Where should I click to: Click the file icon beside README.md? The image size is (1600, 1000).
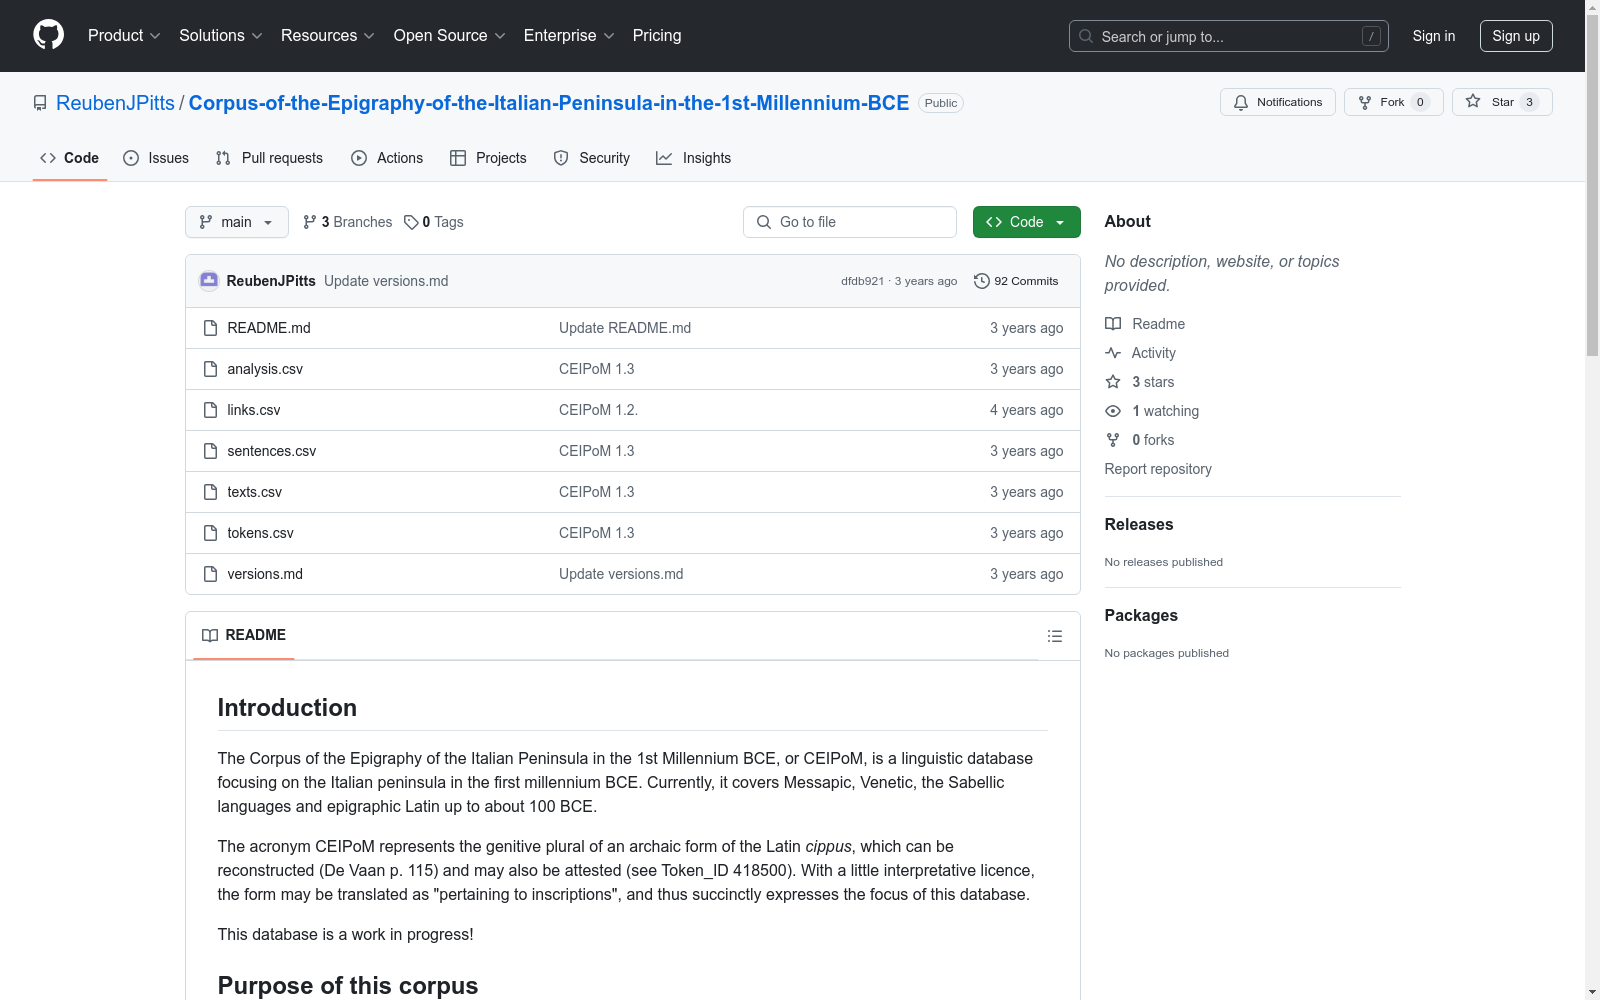(x=210, y=328)
